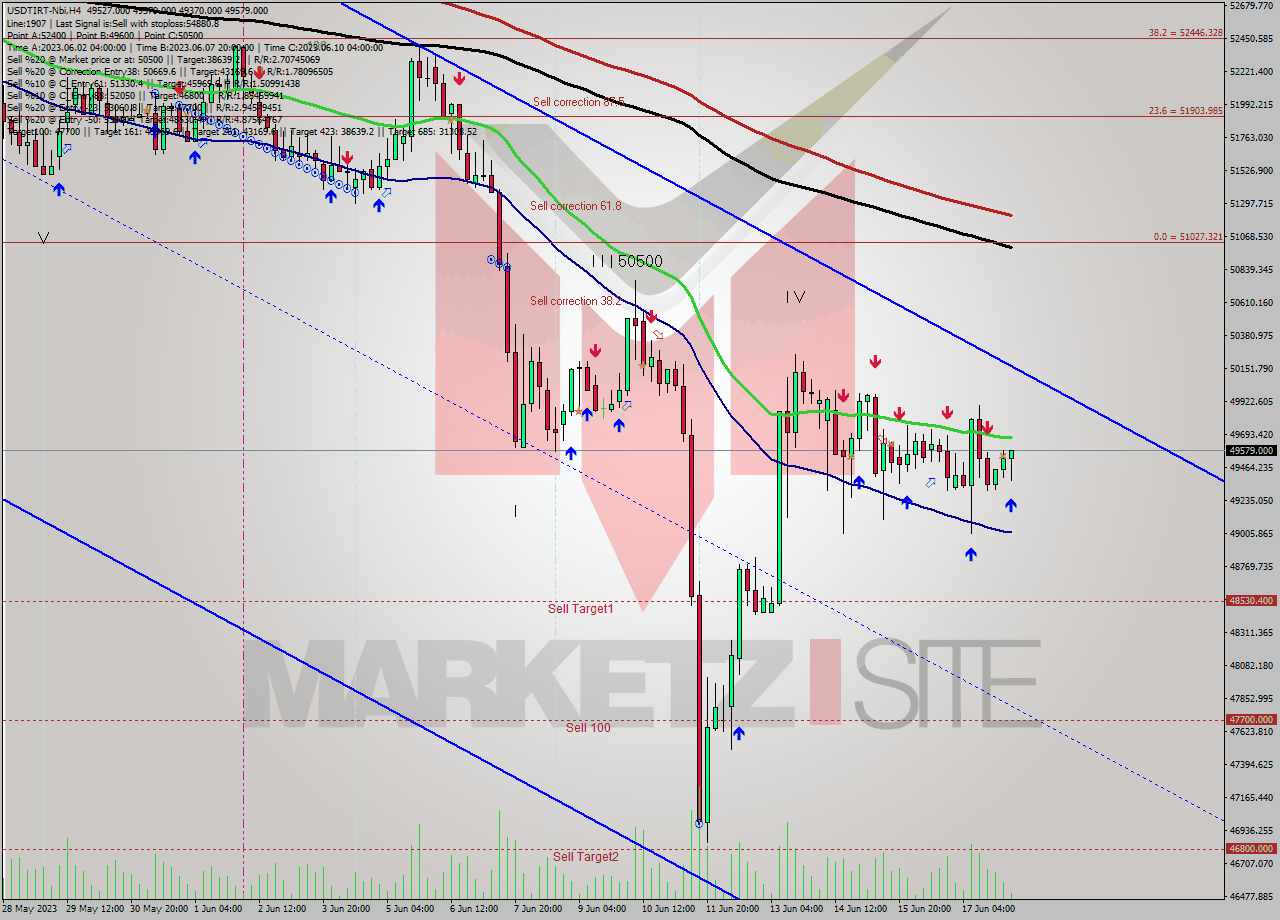Image resolution: width=1280 pixels, height=920 pixels.
Task: Click the 48082.180 price axis value
Action: point(1251,666)
